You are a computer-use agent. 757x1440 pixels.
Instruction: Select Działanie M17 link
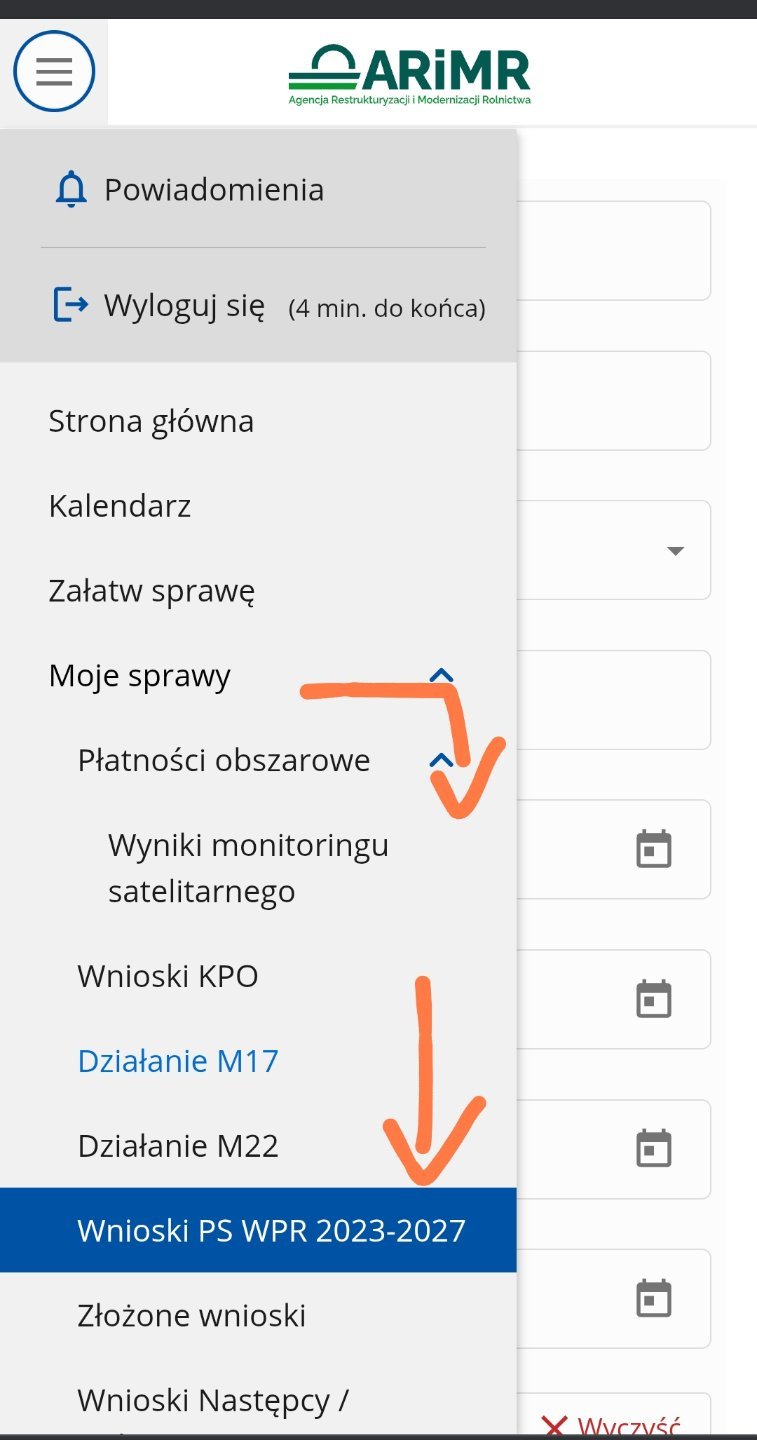click(178, 1061)
